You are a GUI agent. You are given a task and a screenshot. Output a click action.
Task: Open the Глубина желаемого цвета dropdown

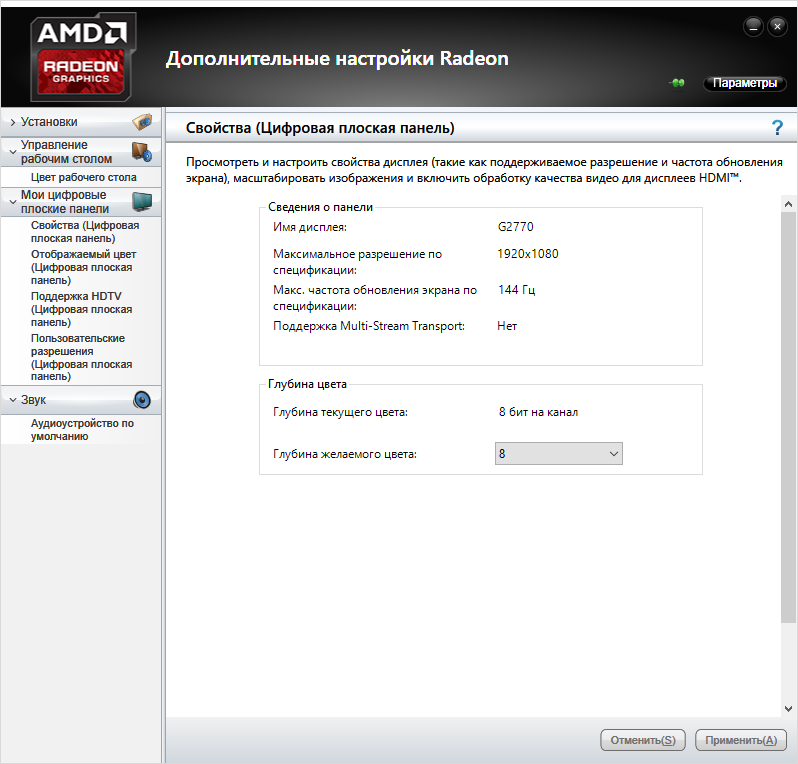point(559,454)
